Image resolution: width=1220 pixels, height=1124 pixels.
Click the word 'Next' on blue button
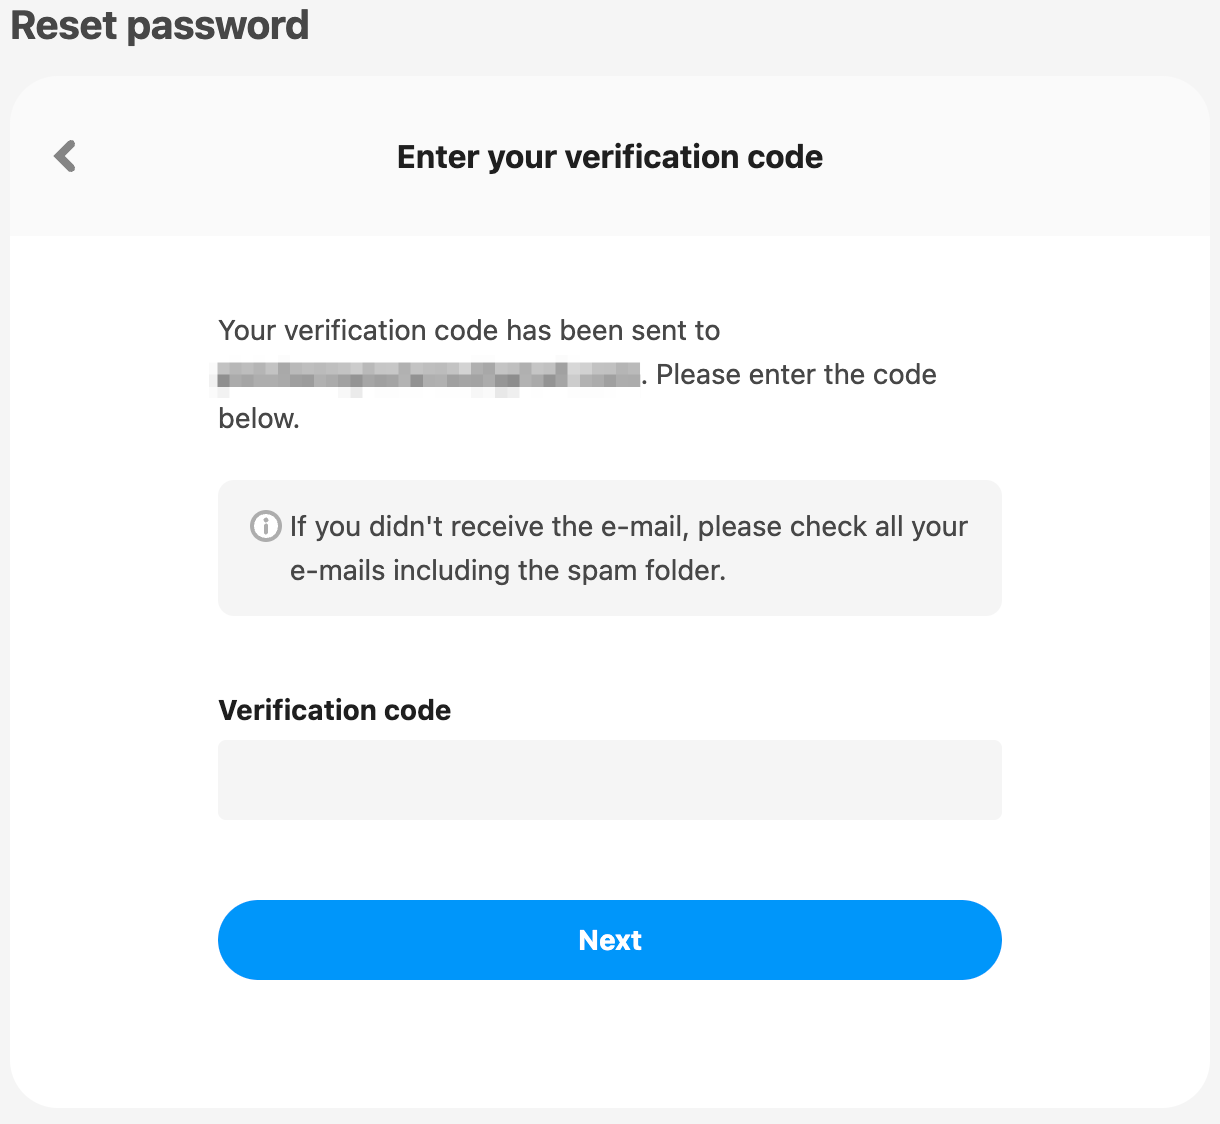tap(610, 940)
